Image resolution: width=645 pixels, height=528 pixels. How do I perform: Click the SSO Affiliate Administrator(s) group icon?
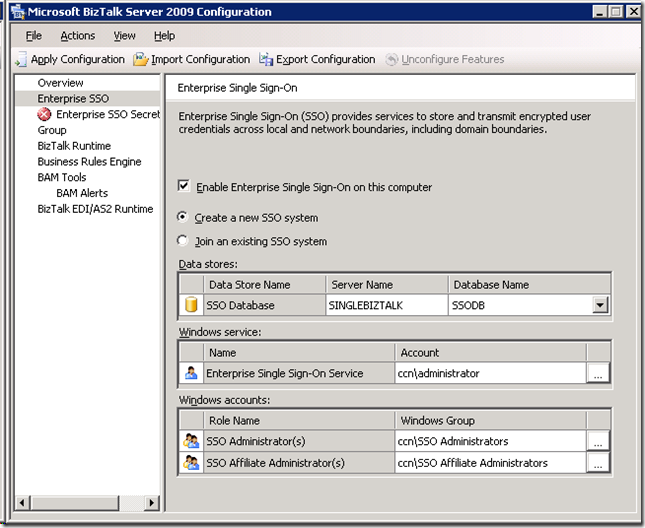coord(191,463)
